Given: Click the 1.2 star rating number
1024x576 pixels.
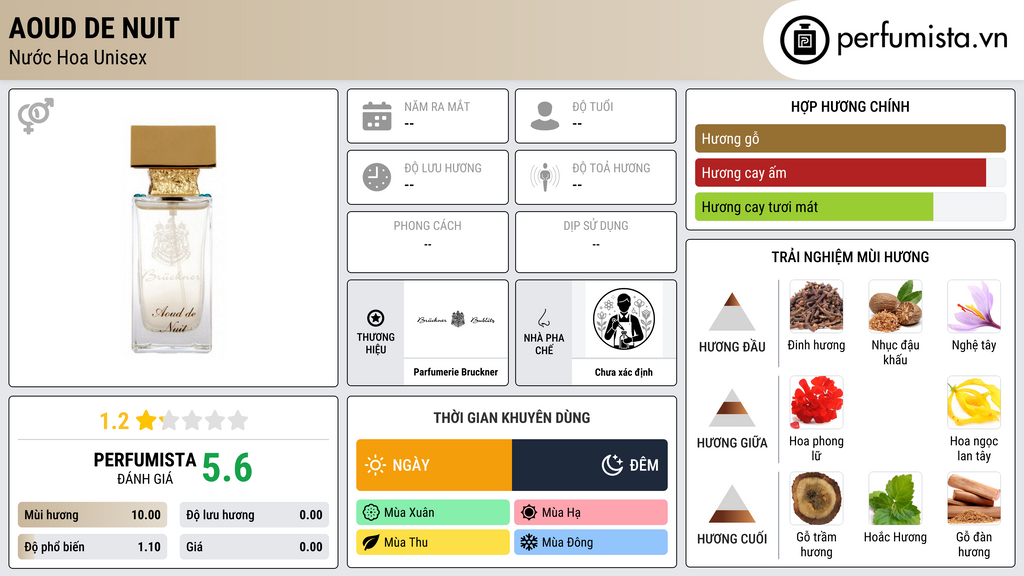Looking at the screenshot, I should 114,421.
